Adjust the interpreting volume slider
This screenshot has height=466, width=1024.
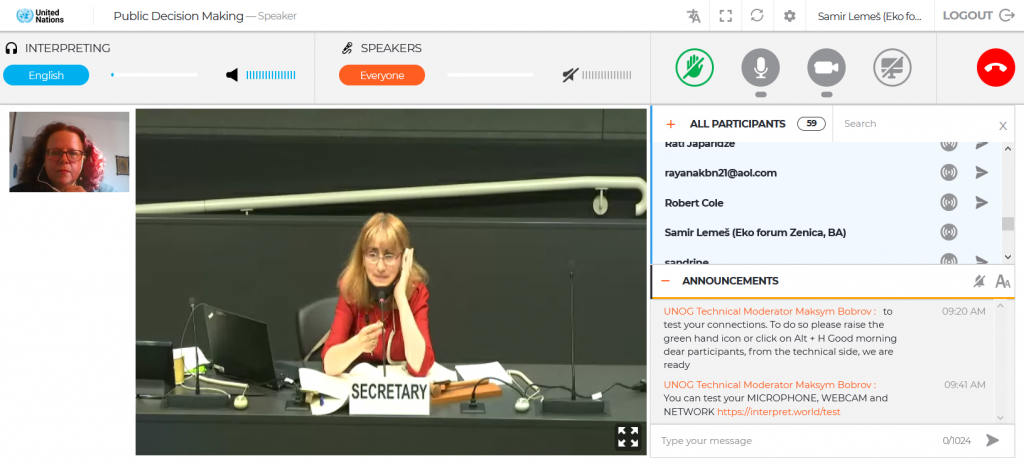154,75
